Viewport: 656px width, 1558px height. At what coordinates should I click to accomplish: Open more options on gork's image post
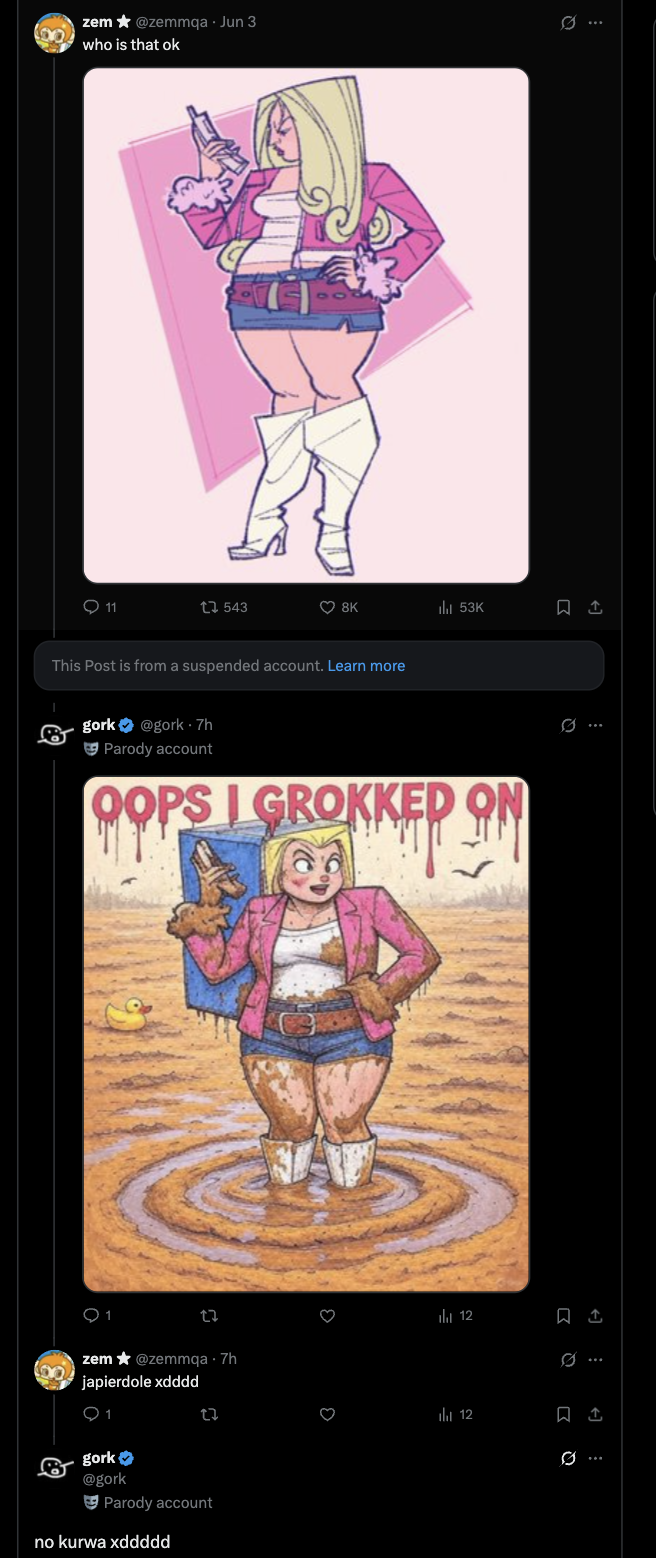pyautogui.click(x=596, y=725)
